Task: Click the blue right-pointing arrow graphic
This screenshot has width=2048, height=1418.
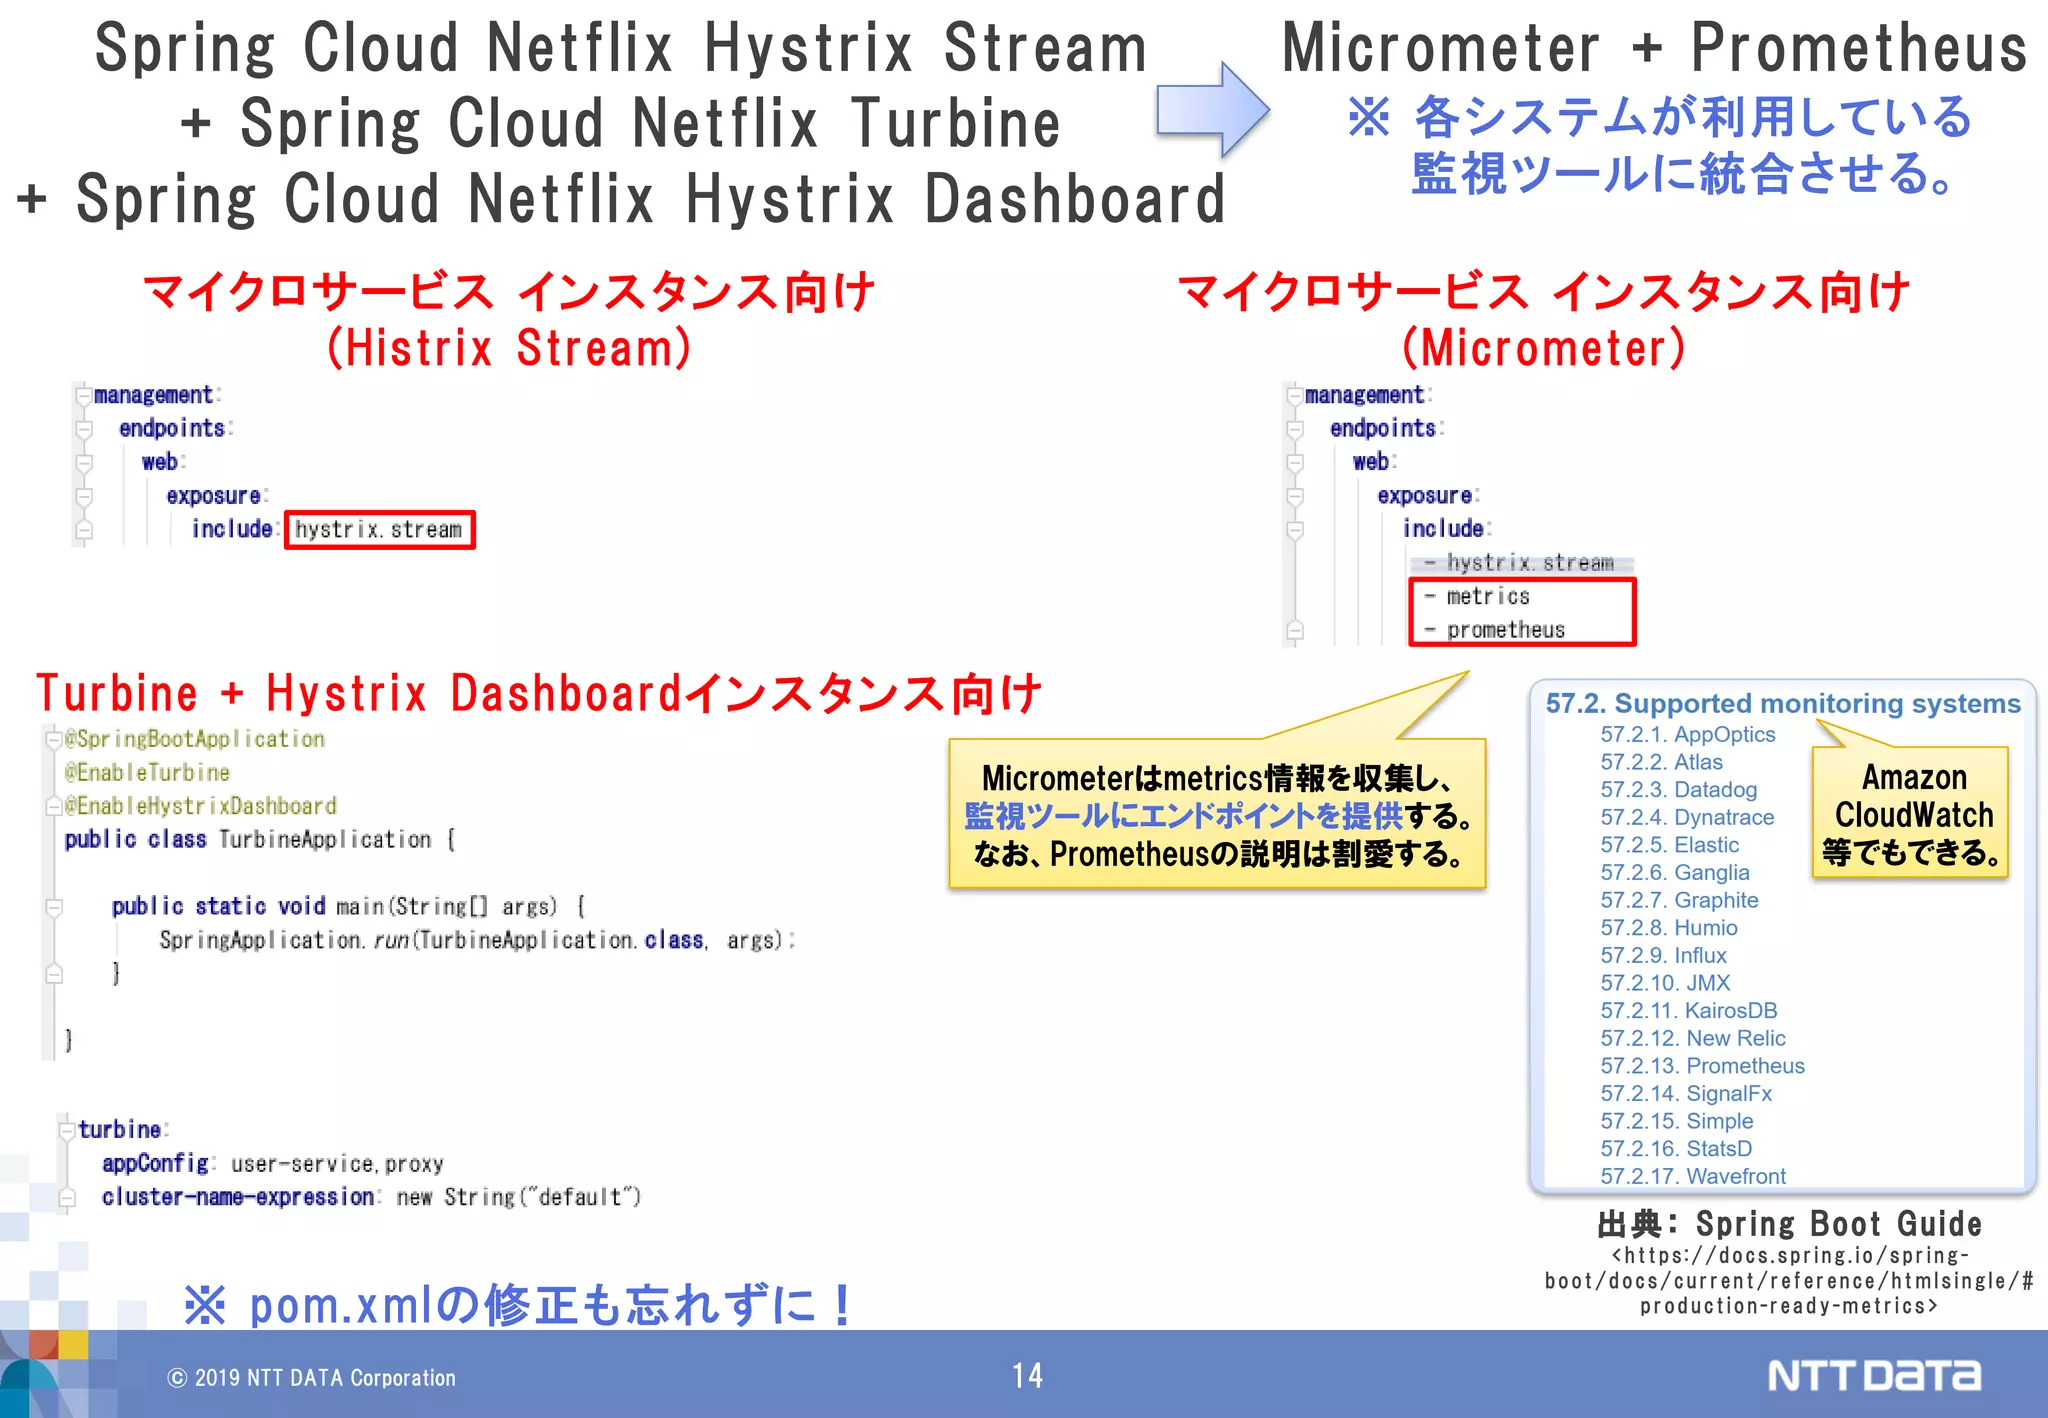Action: point(1213,110)
